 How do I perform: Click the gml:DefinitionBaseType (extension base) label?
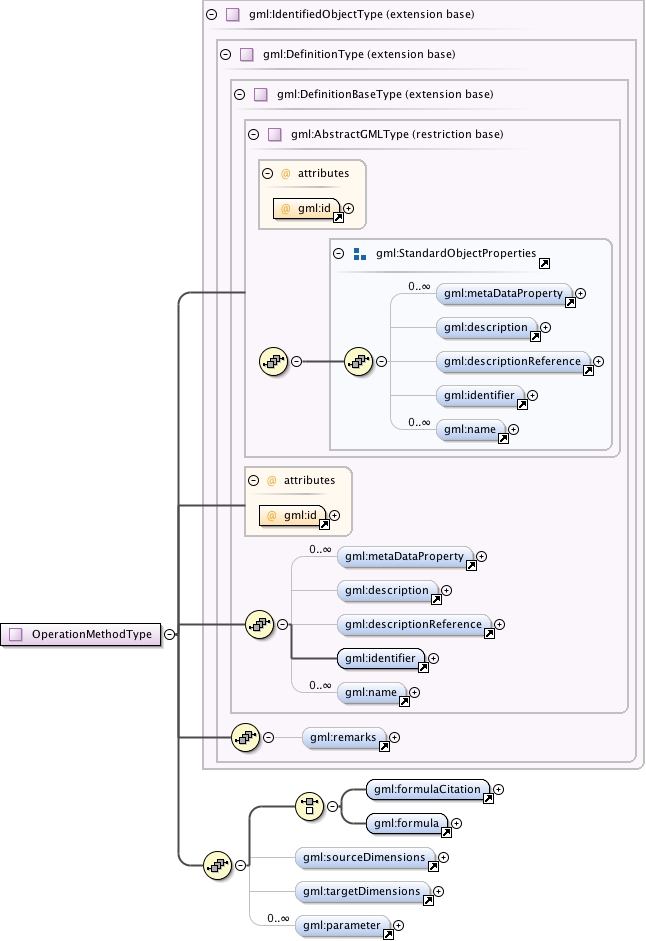click(385, 94)
